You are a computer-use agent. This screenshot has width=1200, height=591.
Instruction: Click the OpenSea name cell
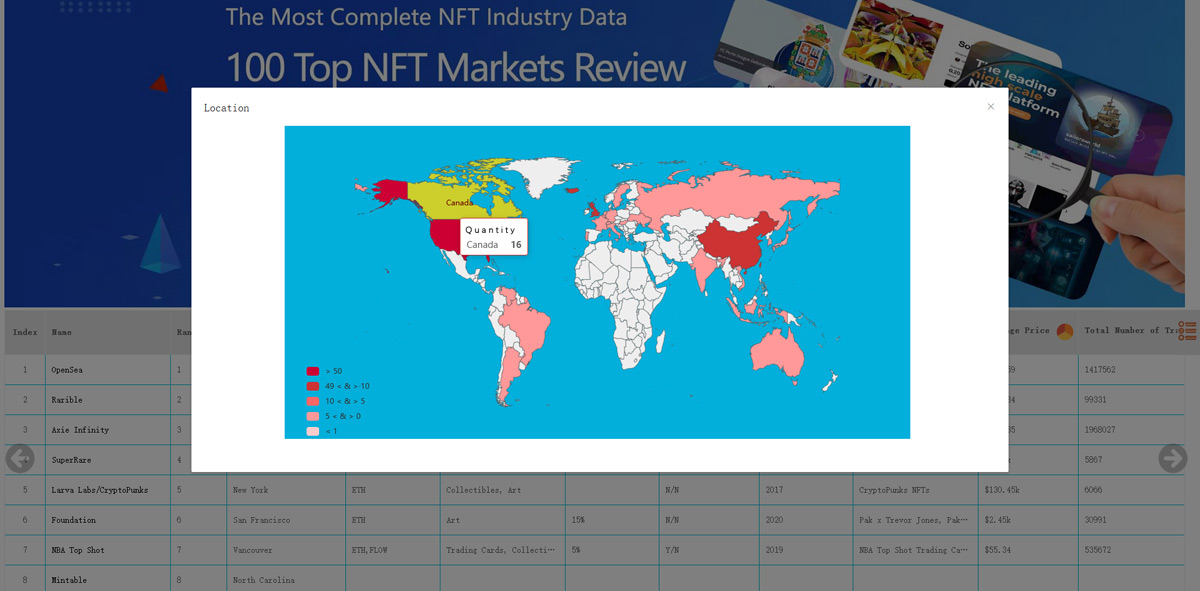108,370
